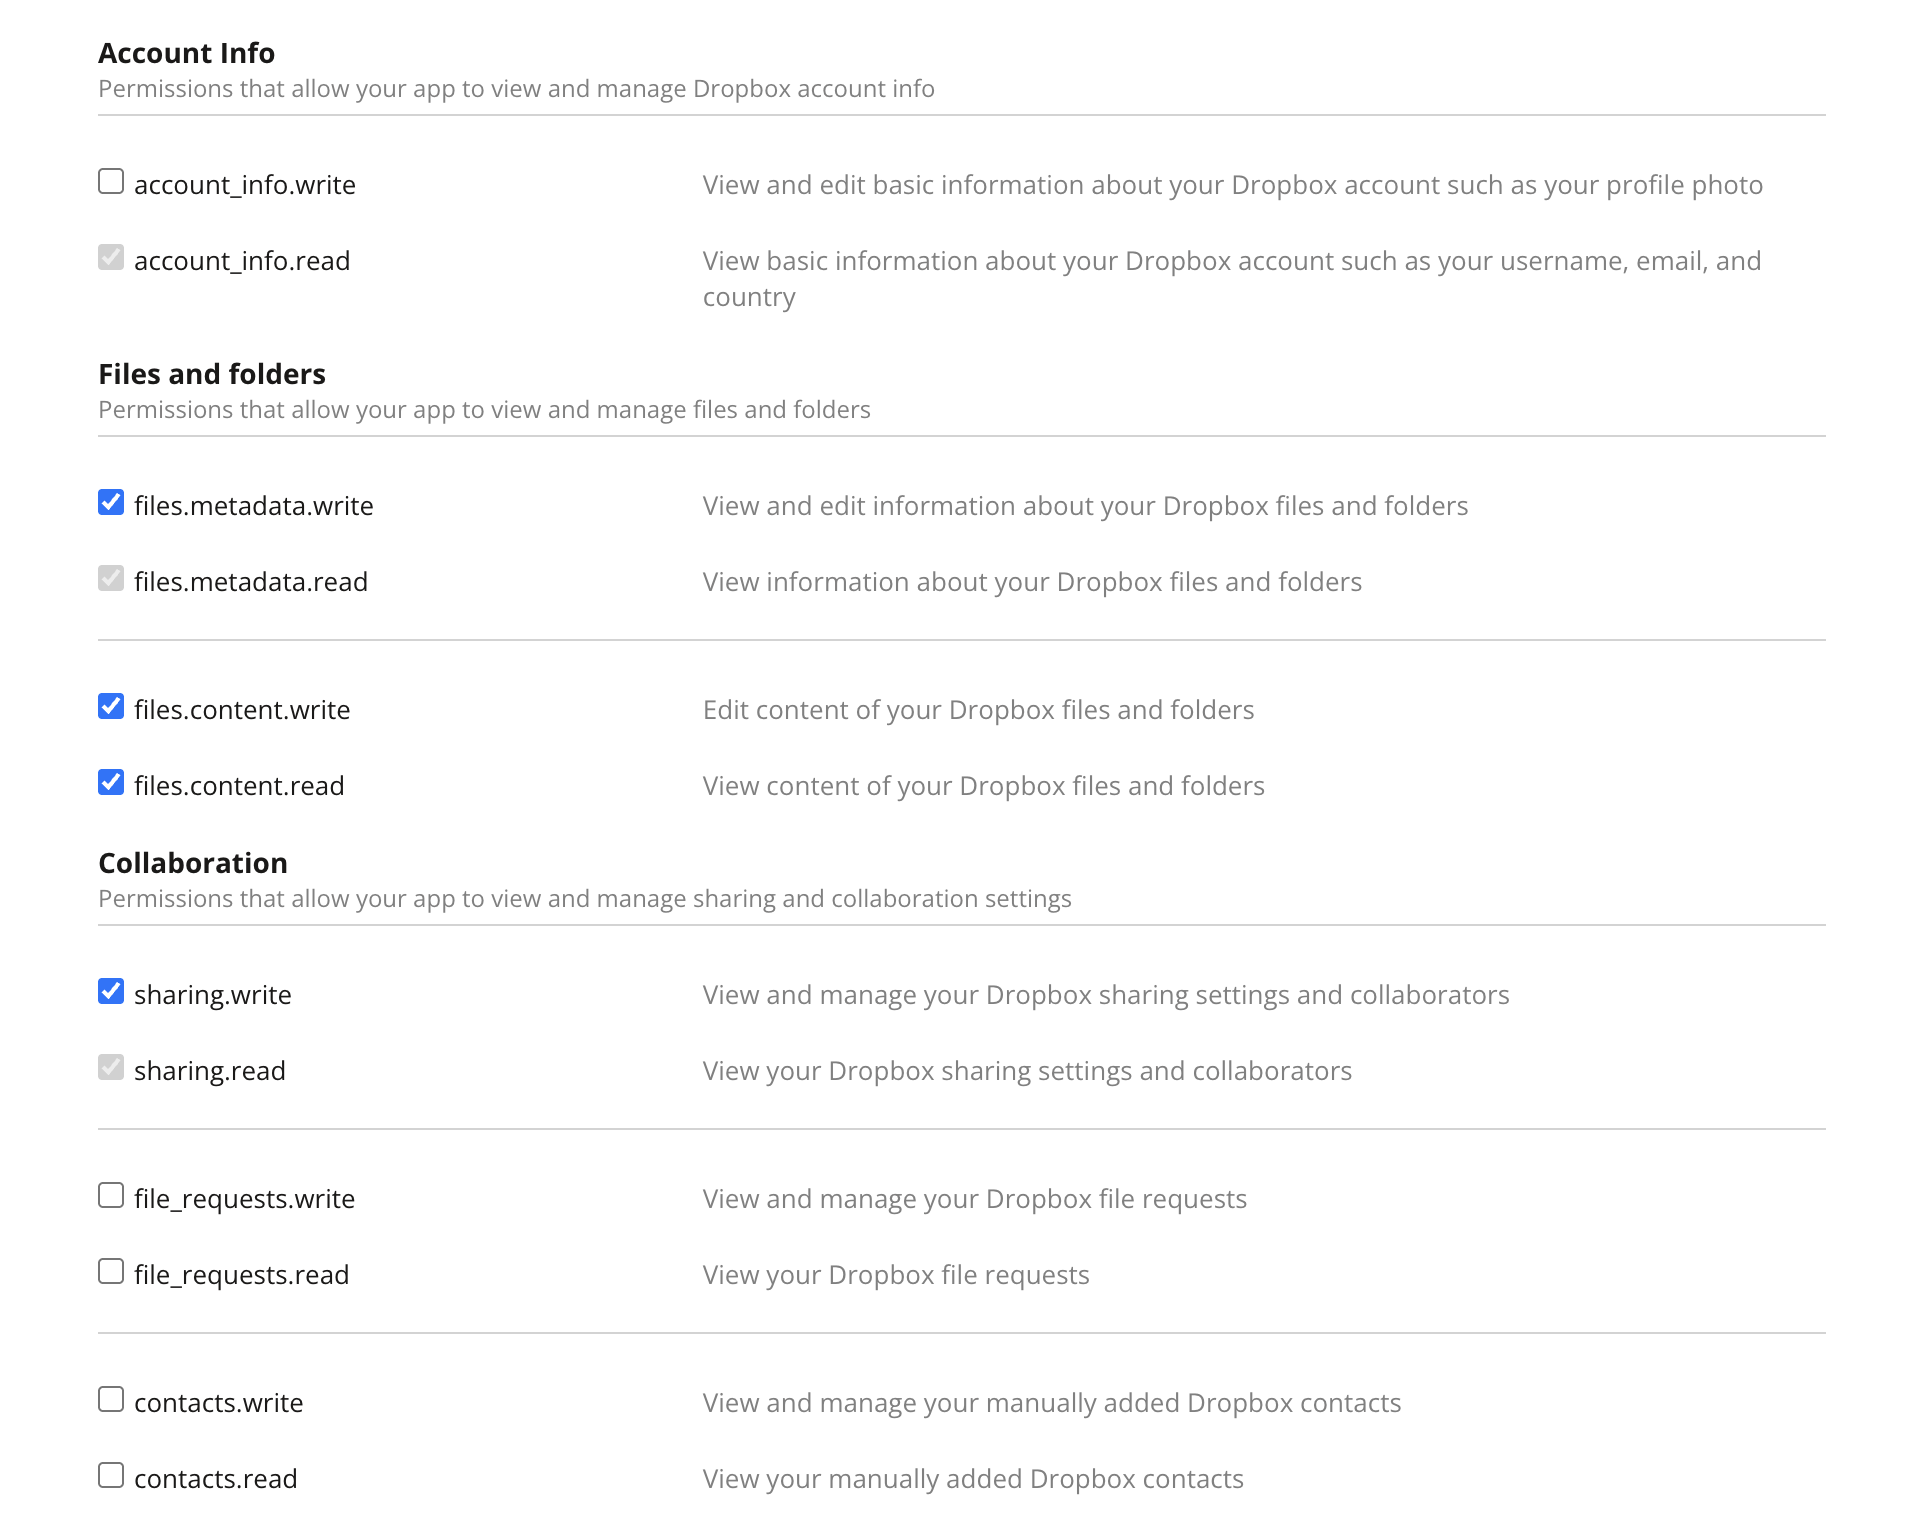Click the file_requests.write label text

click(x=245, y=1199)
